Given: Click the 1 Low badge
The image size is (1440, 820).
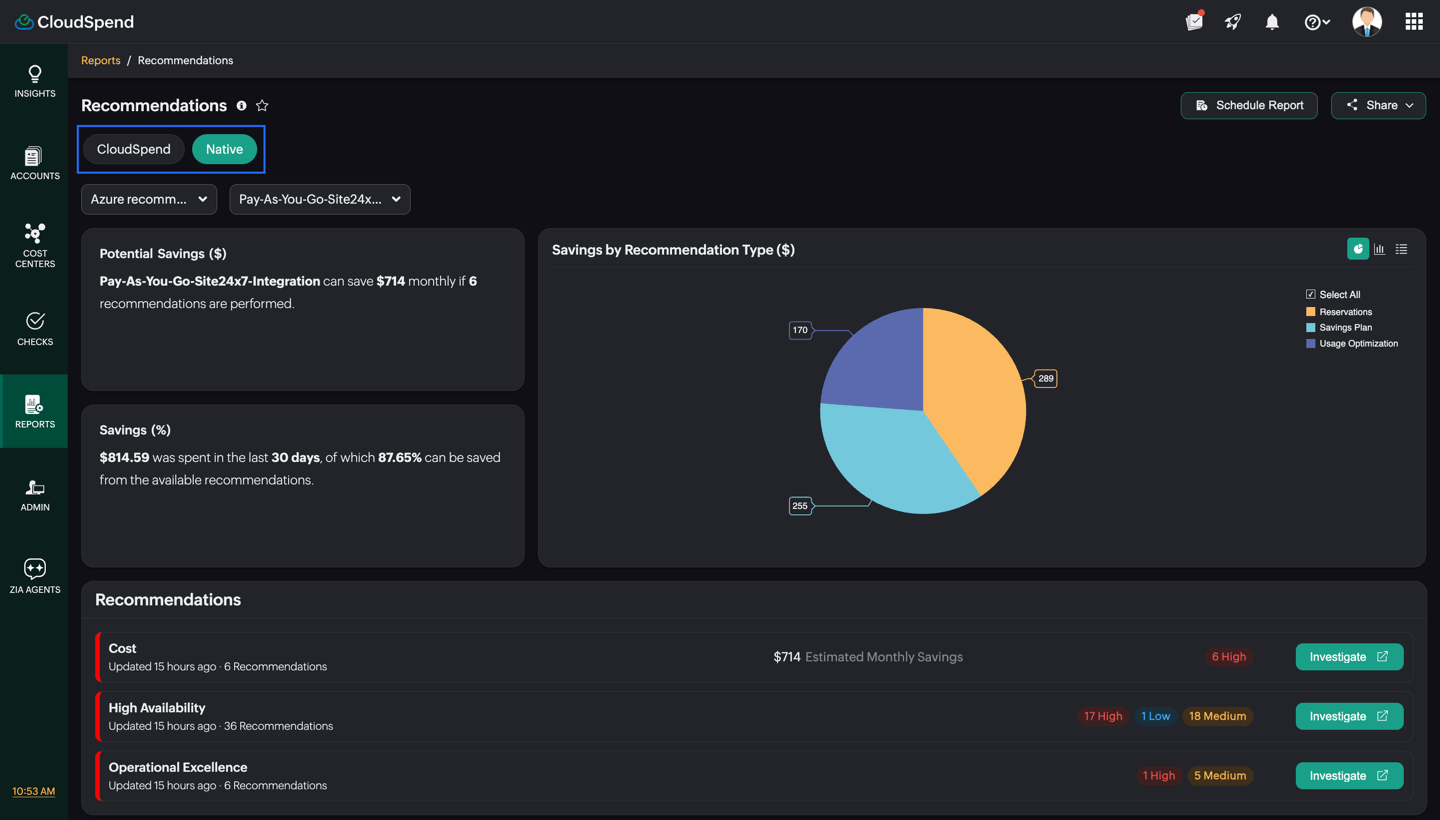Looking at the screenshot, I should point(1156,716).
